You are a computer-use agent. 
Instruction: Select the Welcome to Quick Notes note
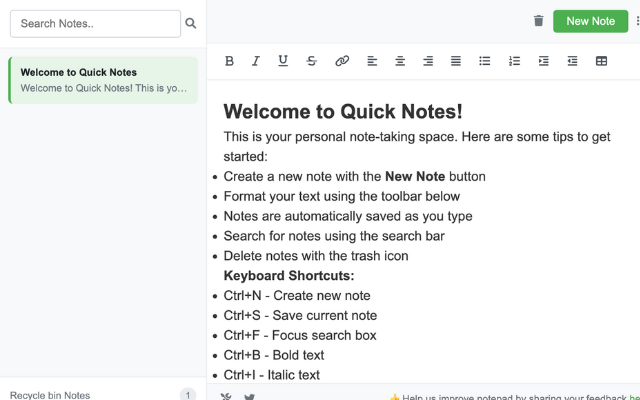103,80
